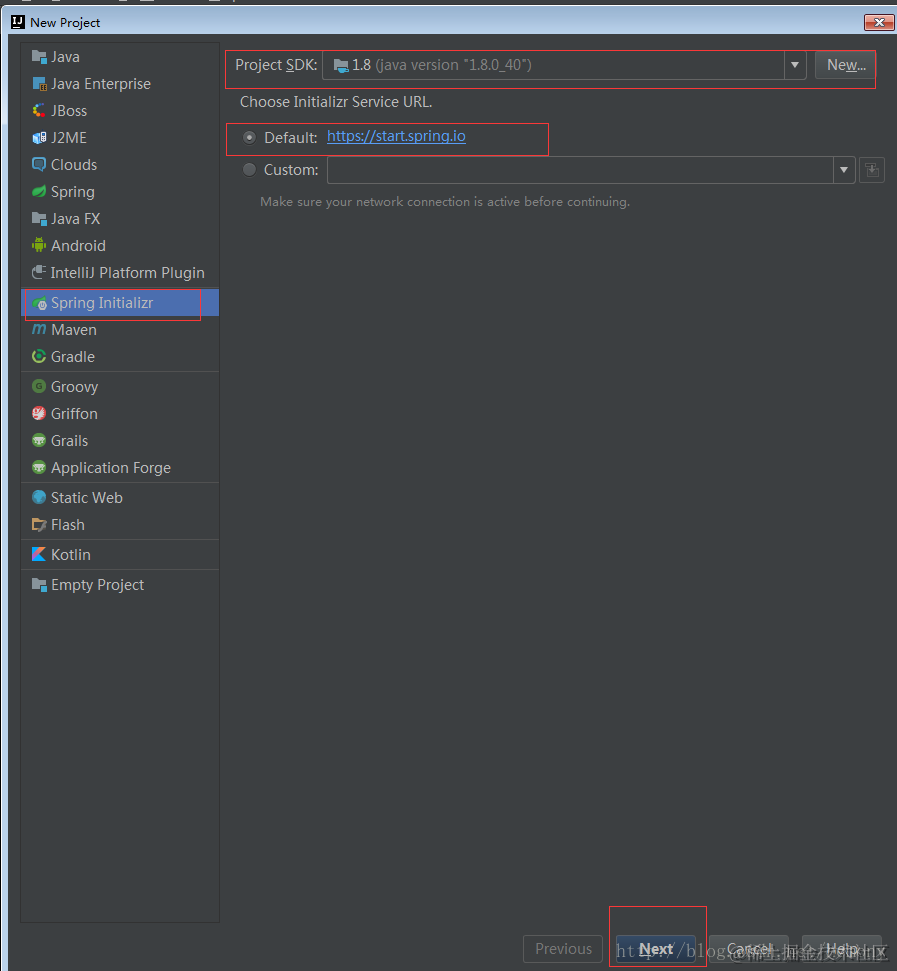Screen dimensions: 897x971
Task: Click the Android robot icon
Action: (x=39, y=246)
